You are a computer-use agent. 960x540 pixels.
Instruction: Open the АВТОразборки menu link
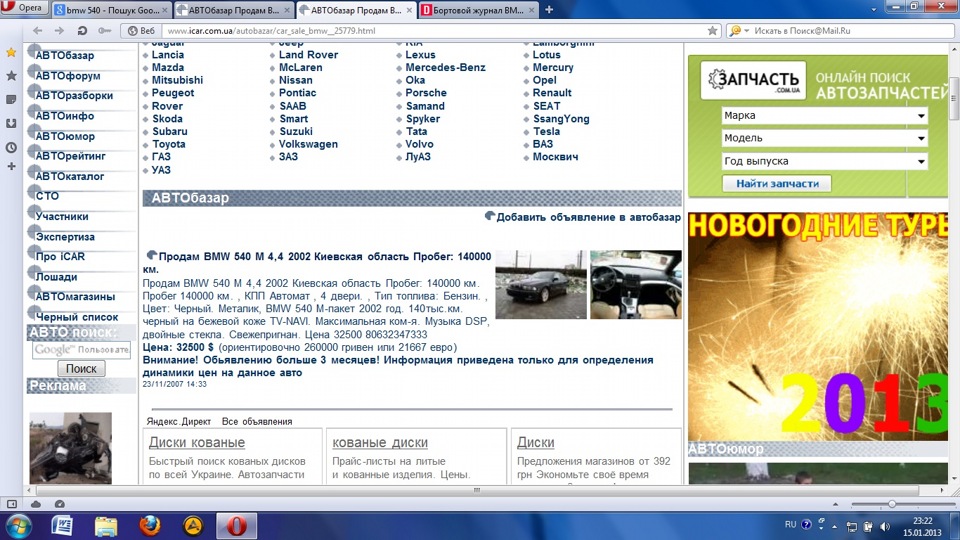(x=73, y=96)
